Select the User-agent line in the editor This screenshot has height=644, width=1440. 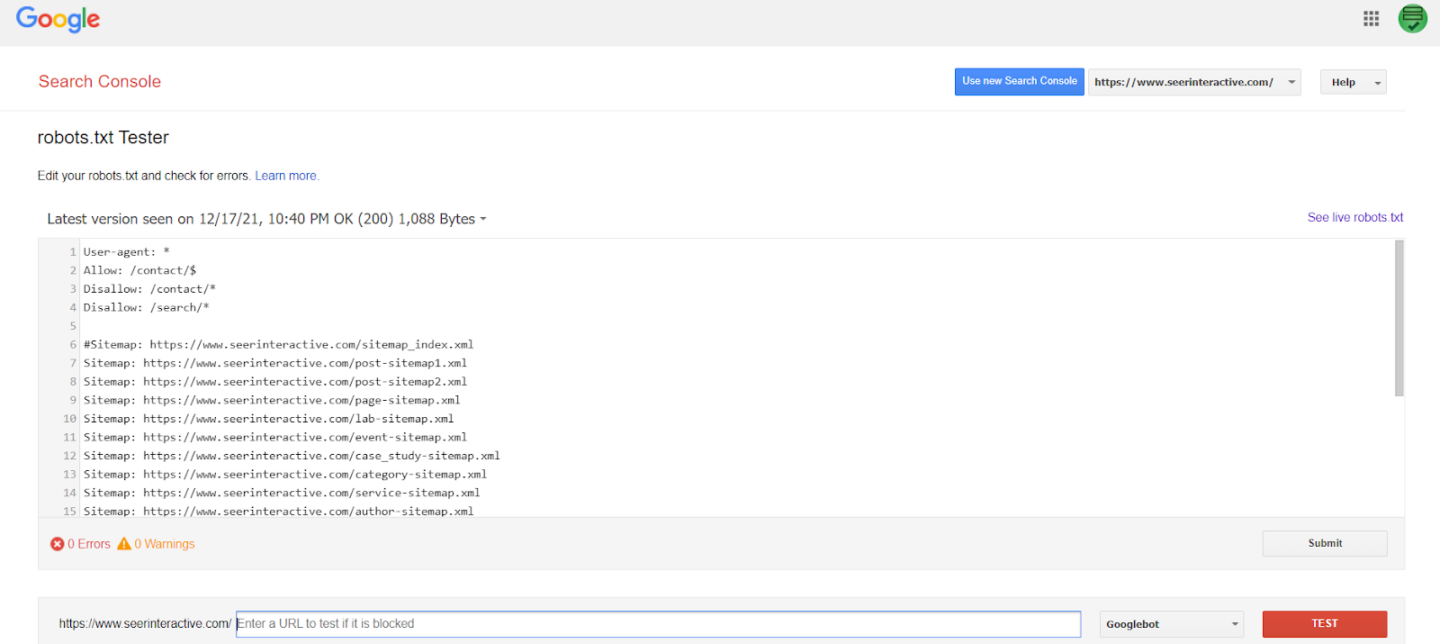coord(124,251)
